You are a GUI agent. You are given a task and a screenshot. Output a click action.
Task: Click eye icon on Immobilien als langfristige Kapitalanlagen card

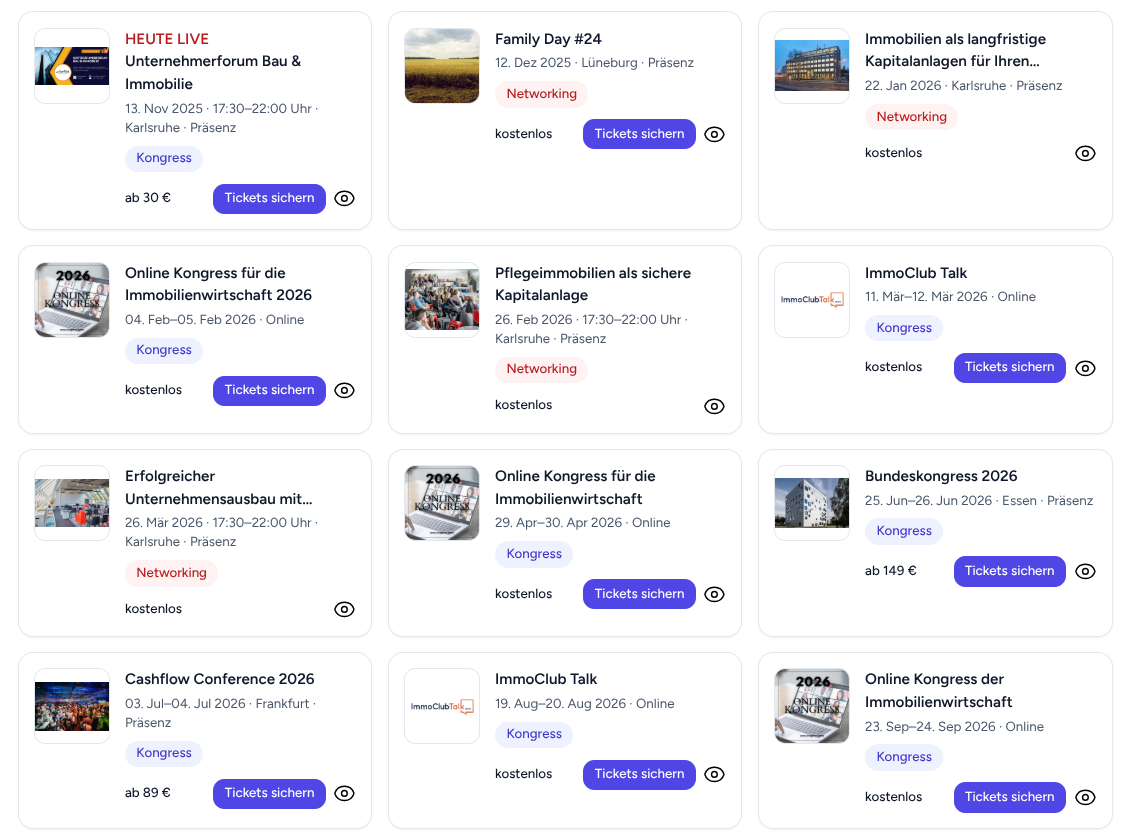1085,153
